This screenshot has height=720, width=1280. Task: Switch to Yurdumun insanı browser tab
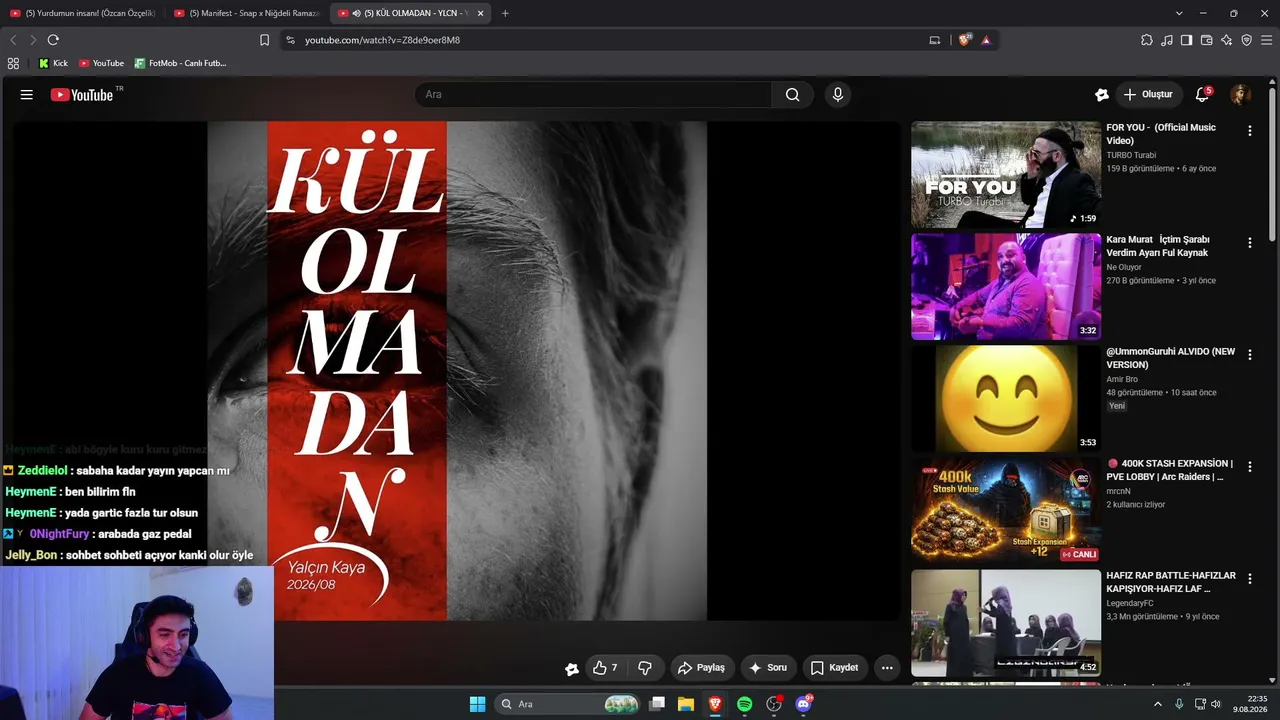[82, 13]
